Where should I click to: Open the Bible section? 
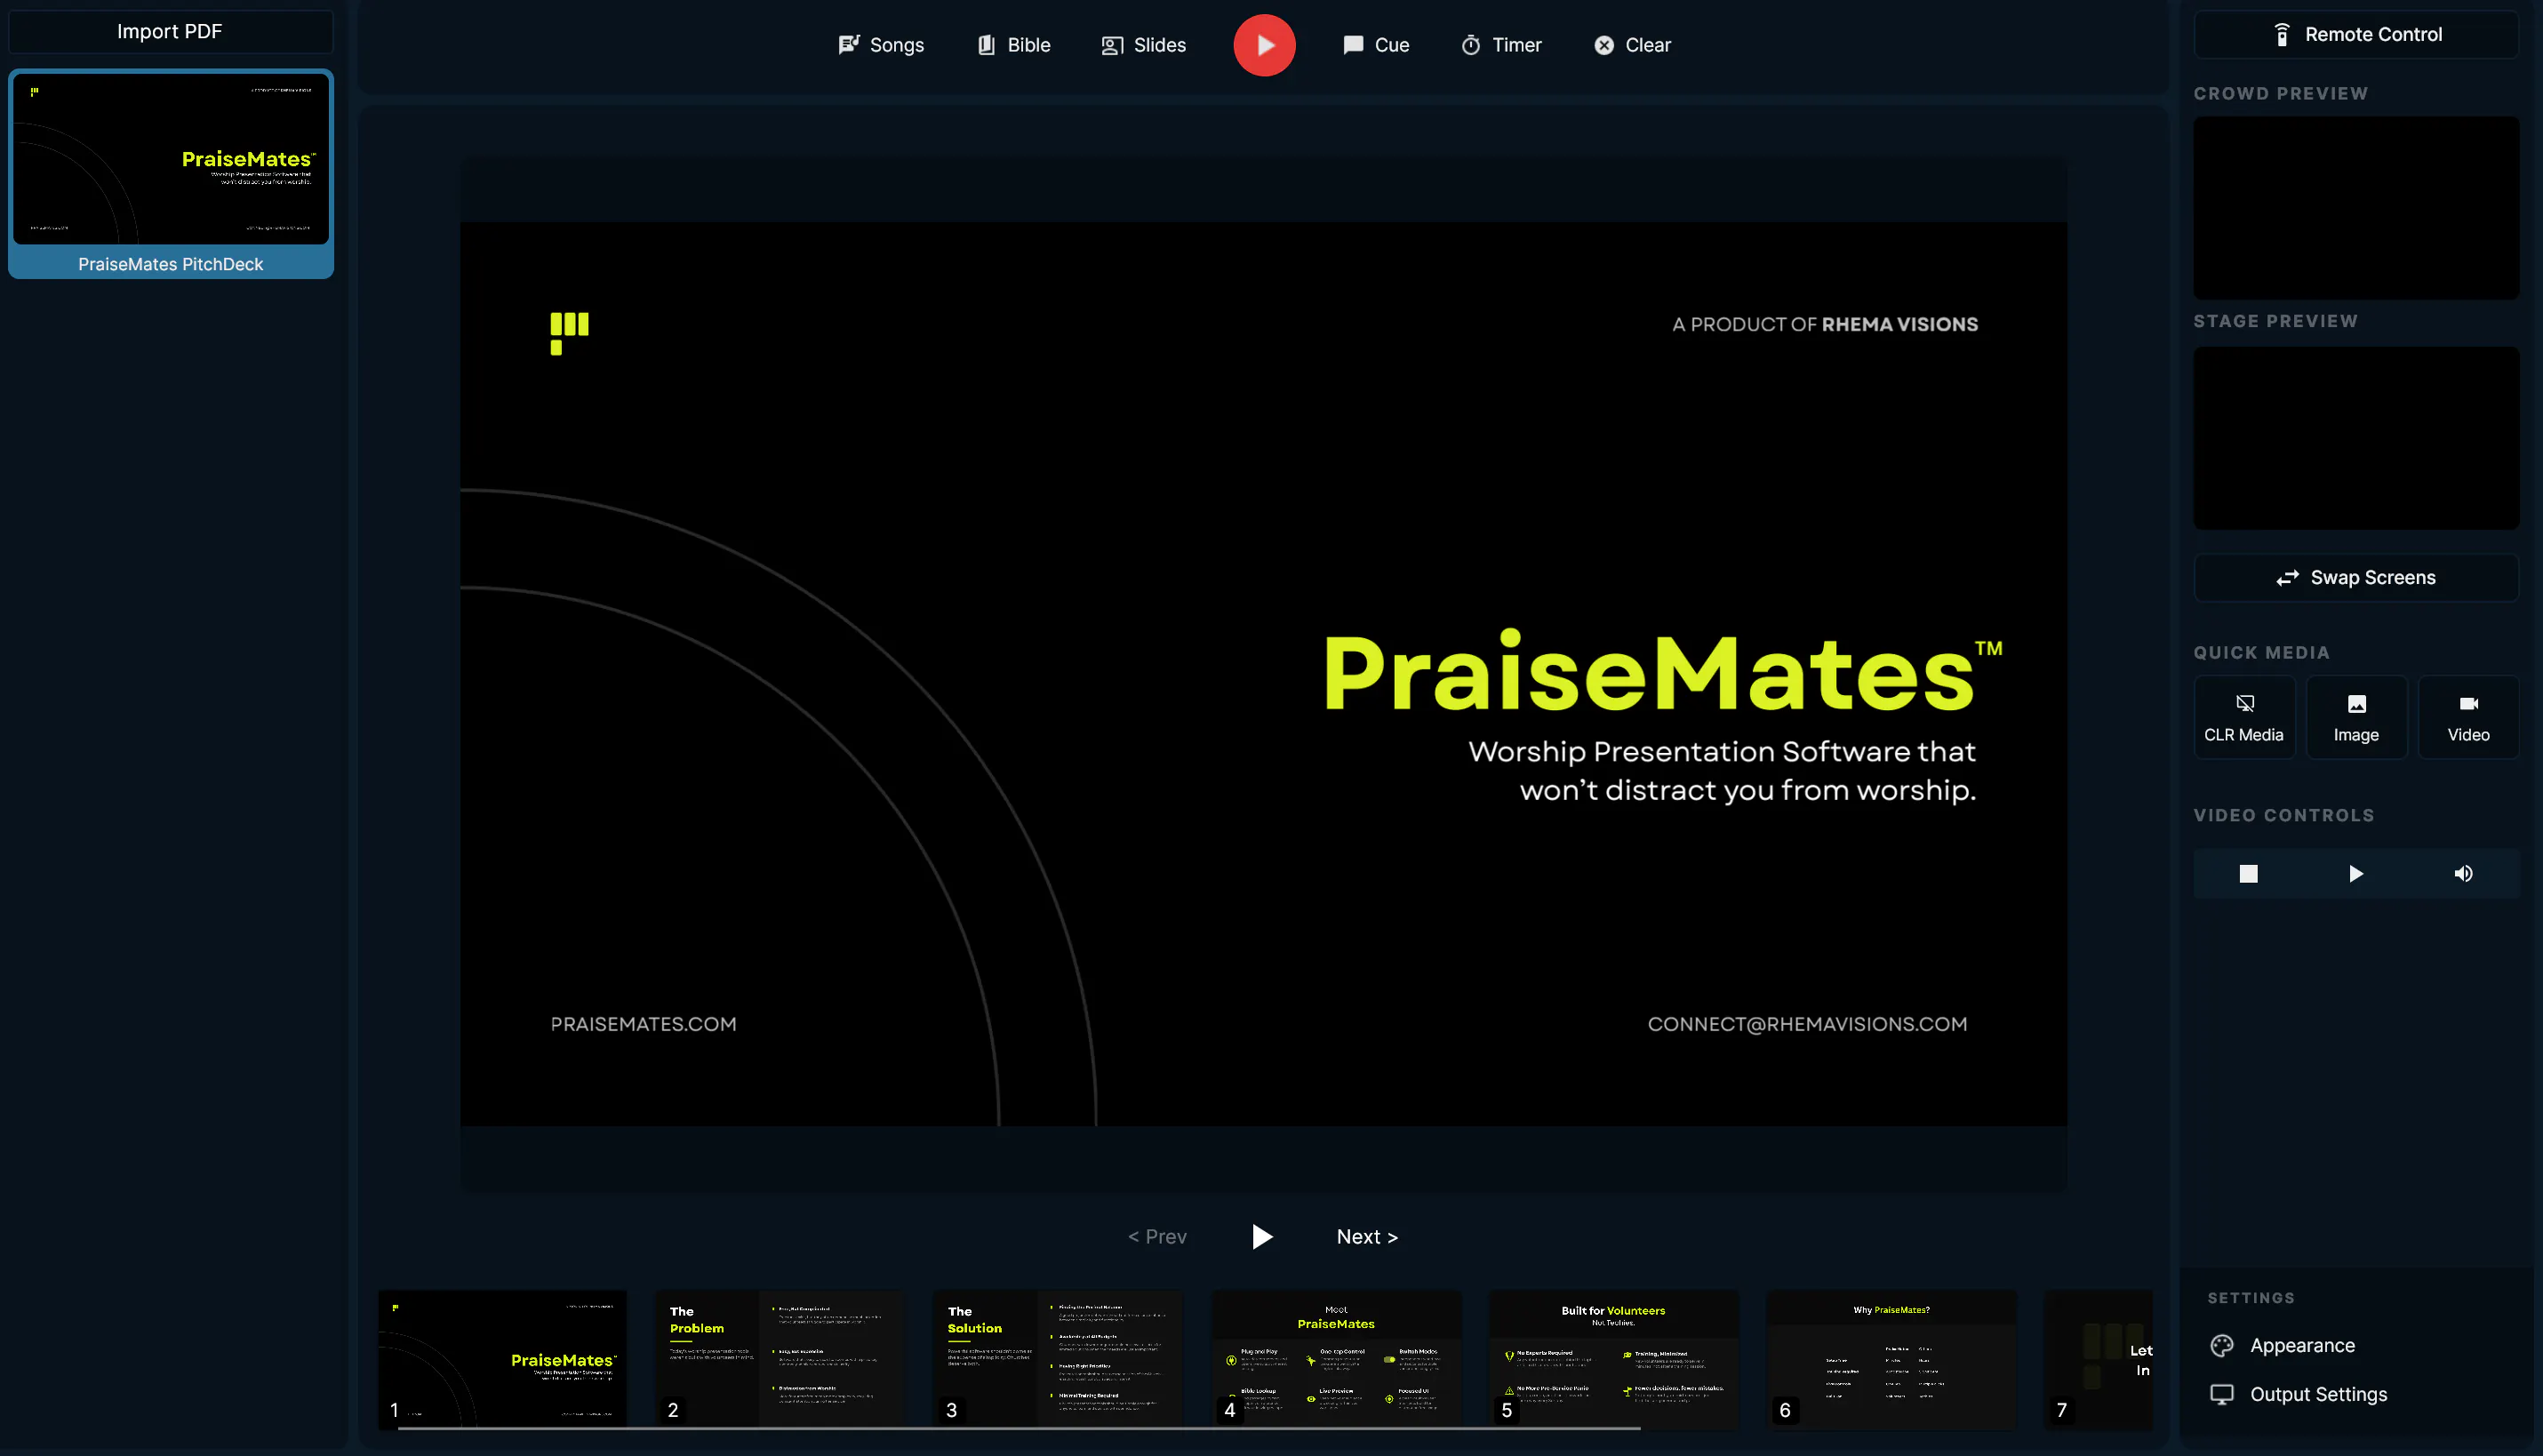[1013, 45]
